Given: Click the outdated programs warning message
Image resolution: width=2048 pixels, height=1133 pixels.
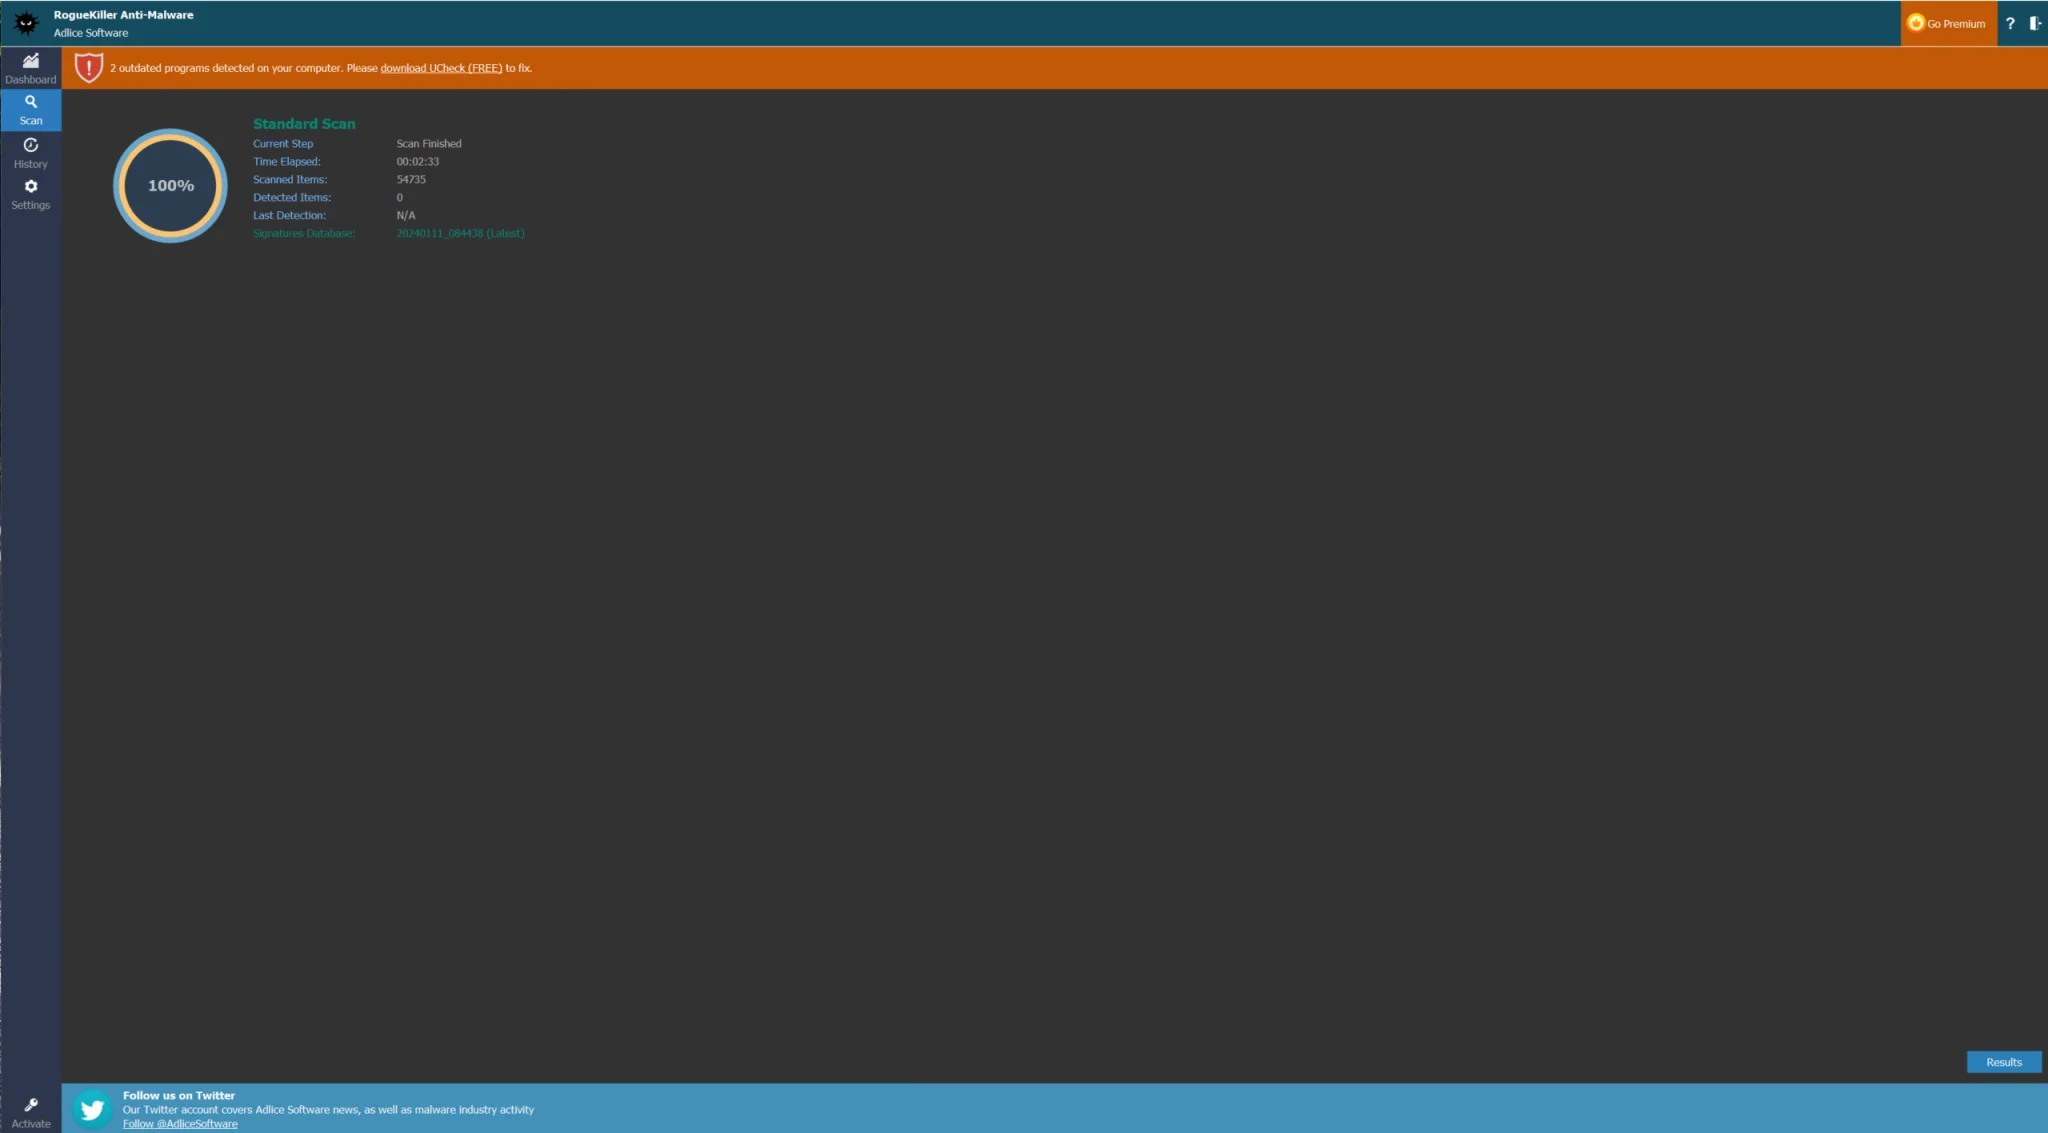Looking at the screenshot, I should pos(243,68).
